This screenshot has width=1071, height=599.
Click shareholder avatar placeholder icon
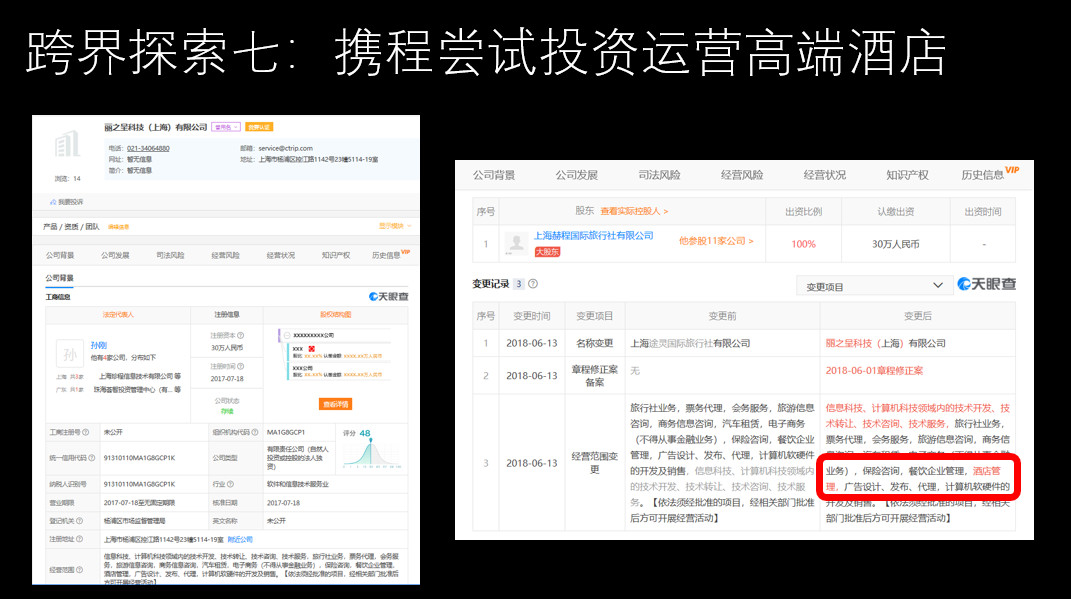(x=516, y=243)
